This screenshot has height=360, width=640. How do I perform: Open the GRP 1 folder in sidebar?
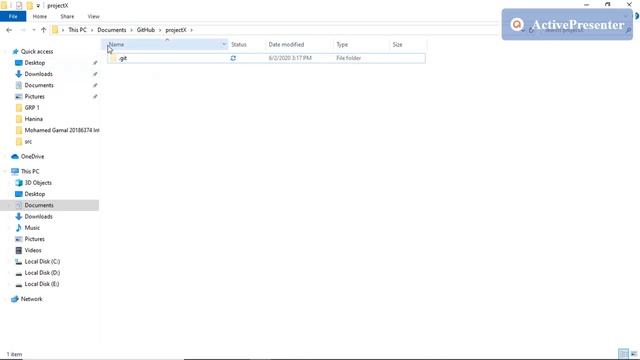click(x=32, y=108)
